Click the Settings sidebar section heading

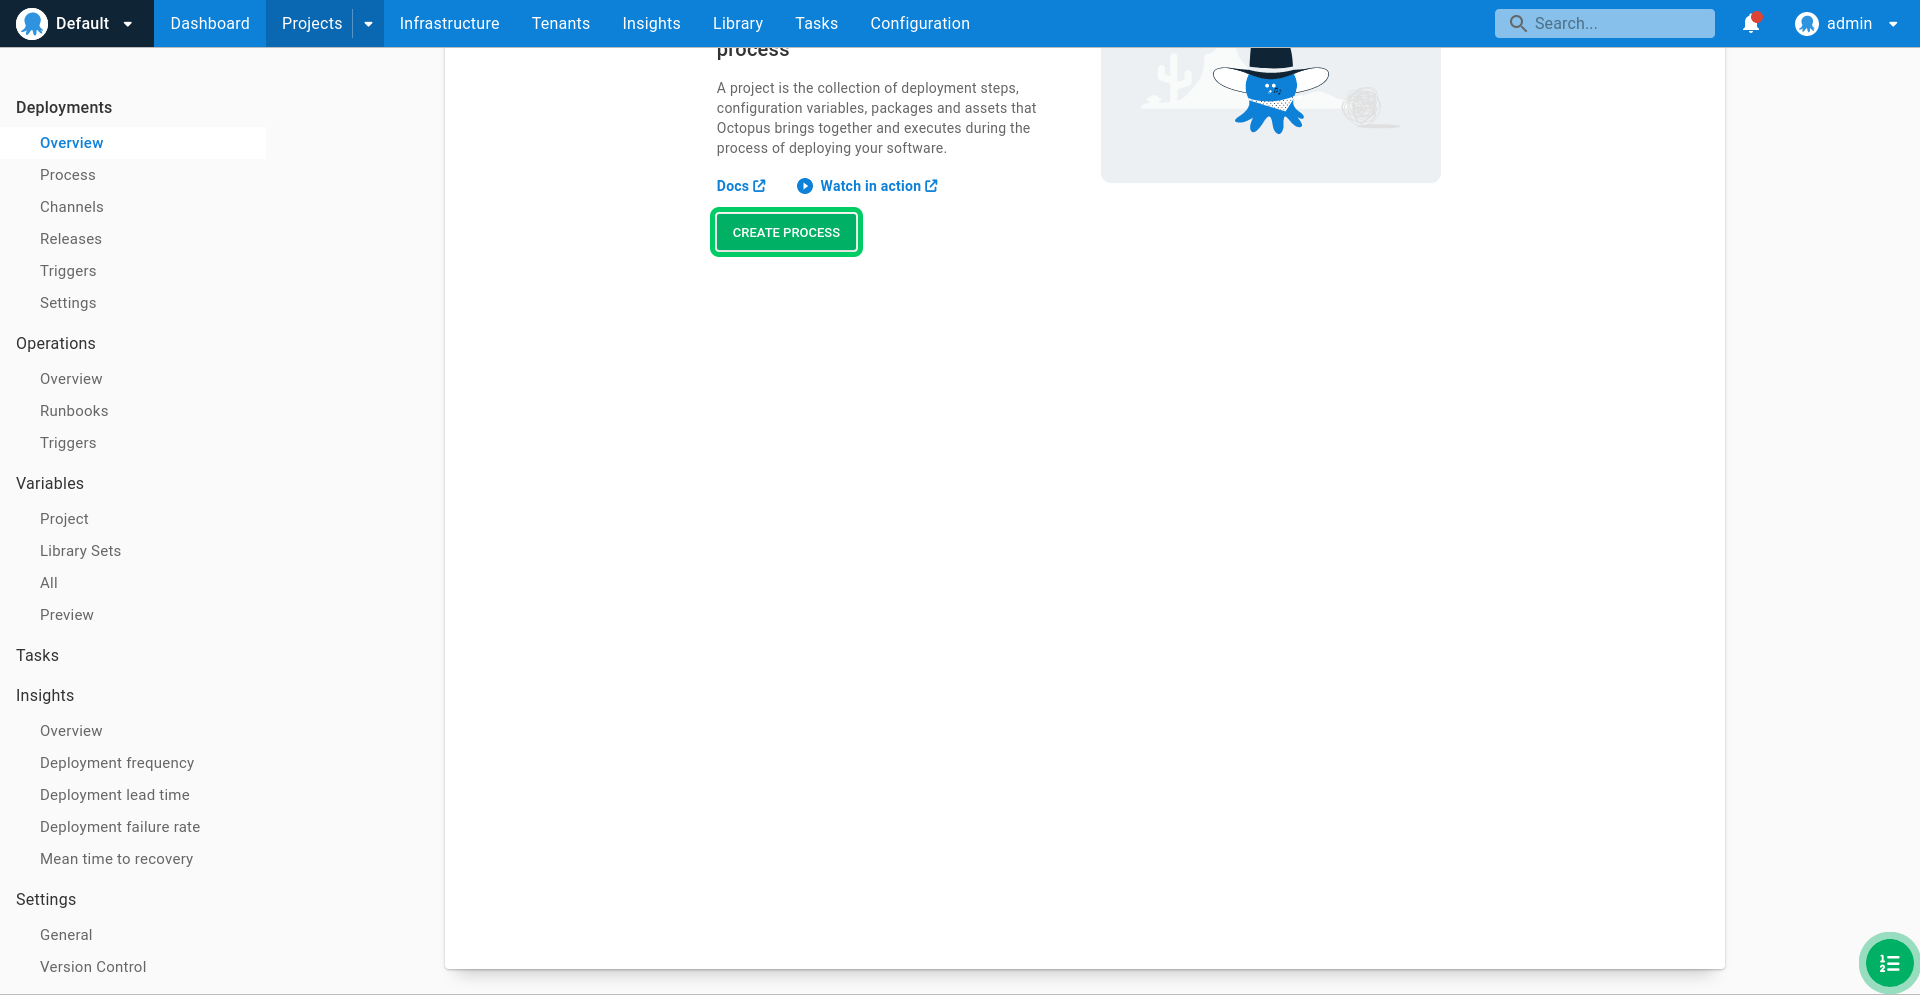[x=46, y=899]
